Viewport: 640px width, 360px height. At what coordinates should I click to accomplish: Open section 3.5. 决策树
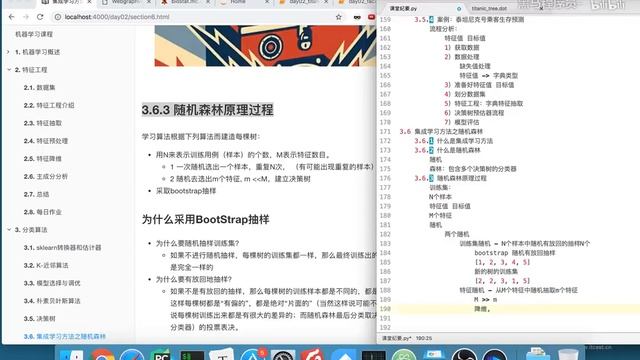(x=39, y=318)
